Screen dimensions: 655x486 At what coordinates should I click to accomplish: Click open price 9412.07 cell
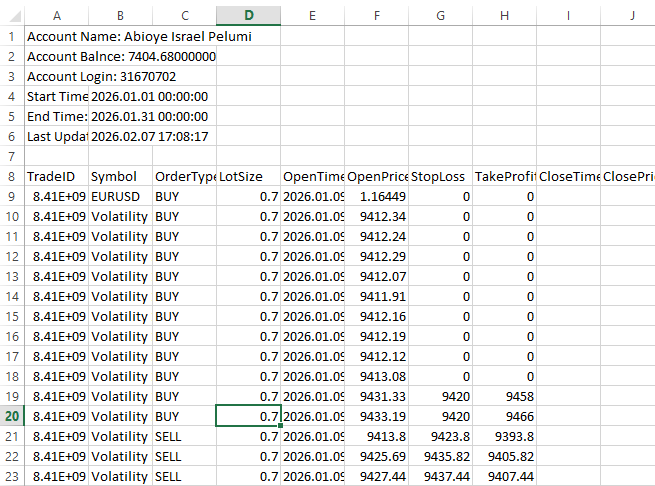point(376,277)
